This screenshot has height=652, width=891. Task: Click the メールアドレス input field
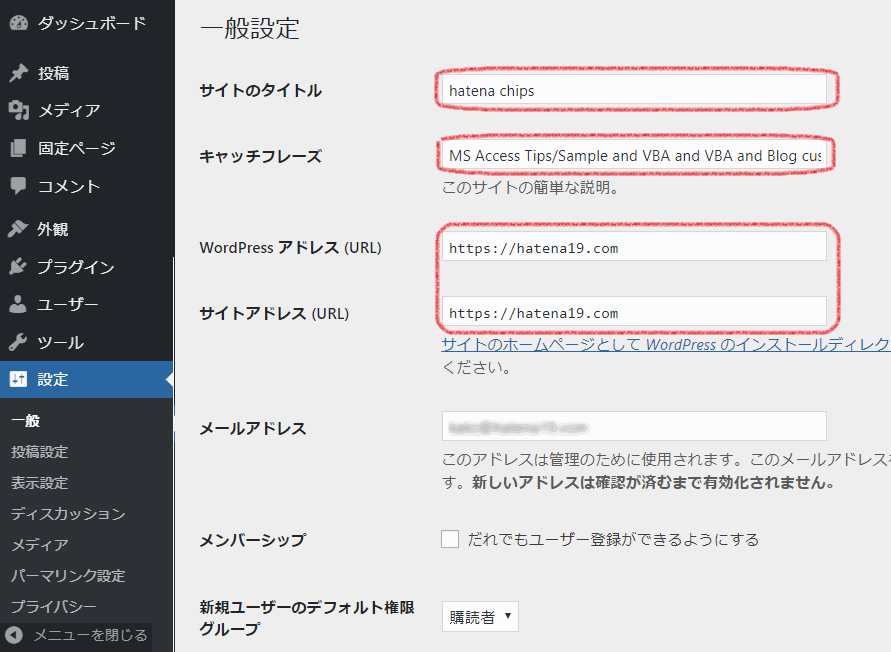coord(634,426)
